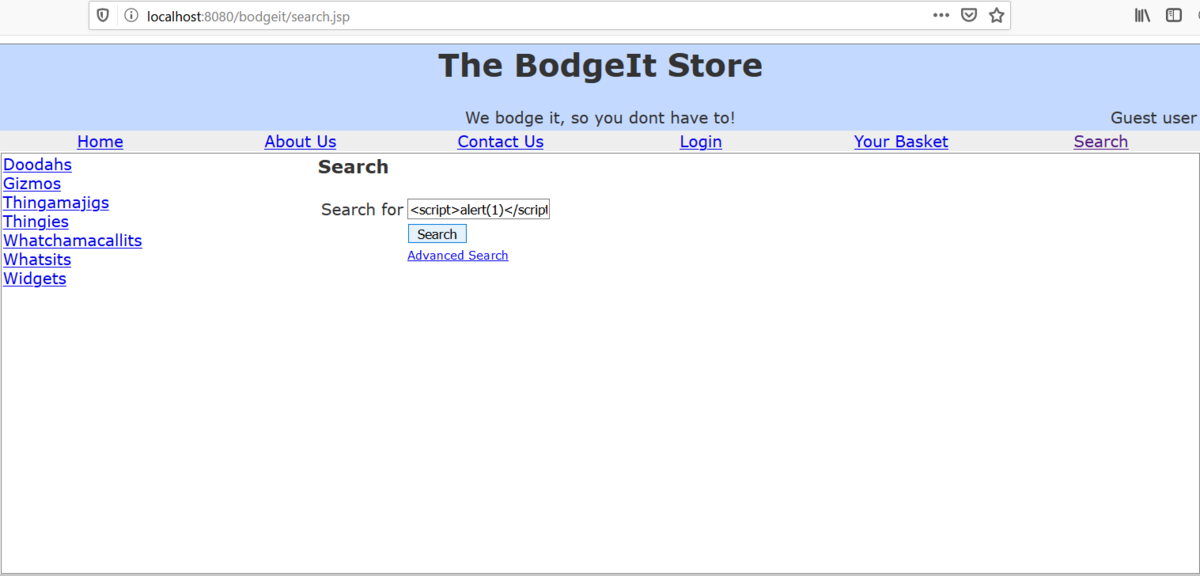This screenshot has height=577, width=1200.
Task: Click the tracking protection shield icon
Action: coord(103,16)
